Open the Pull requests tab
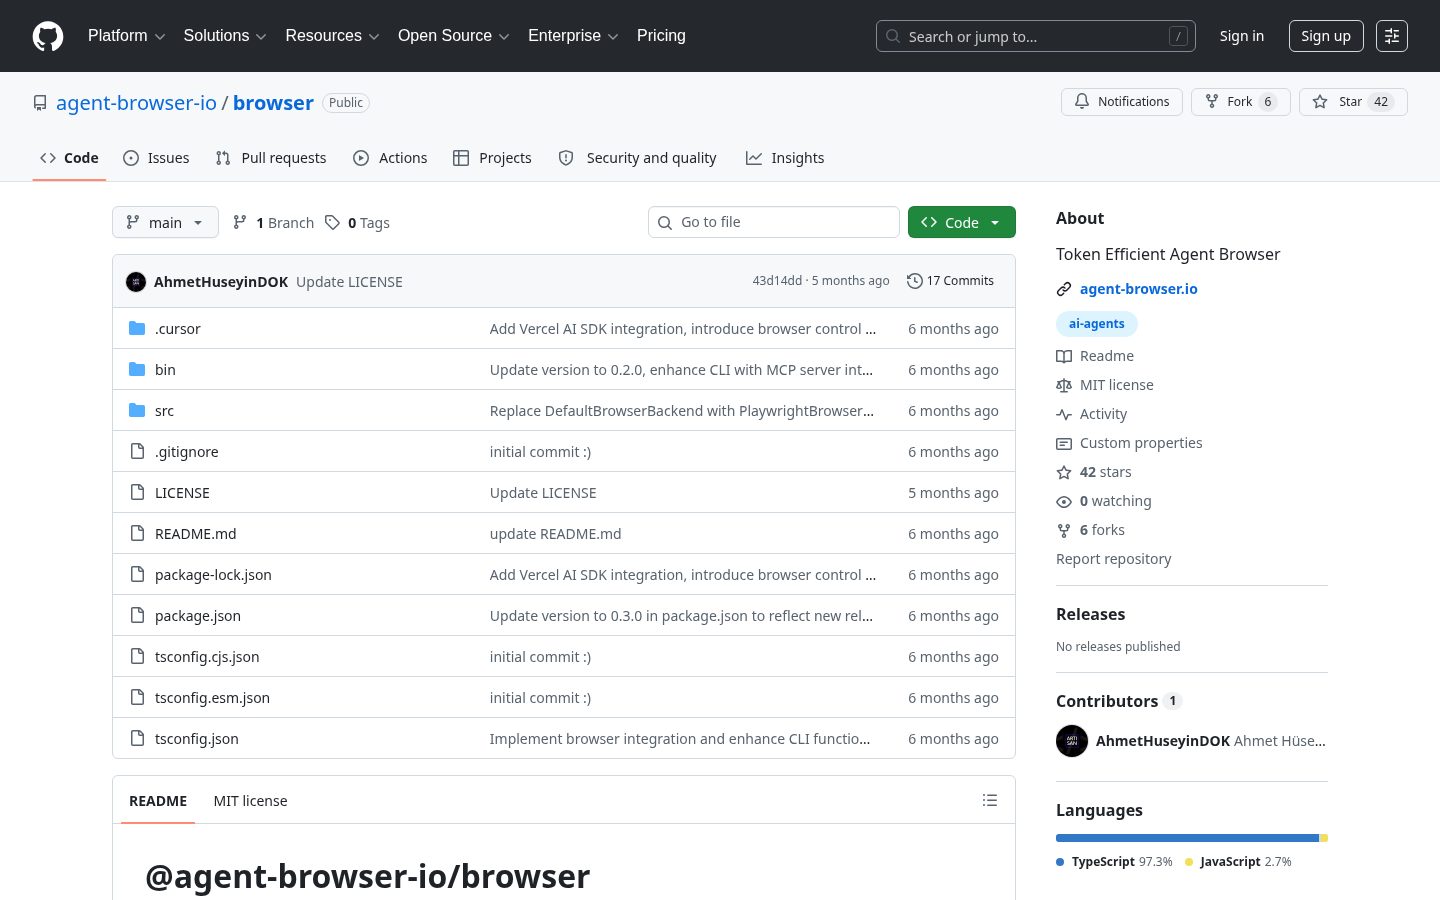1440x900 pixels. pyautogui.click(x=271, y=158)
